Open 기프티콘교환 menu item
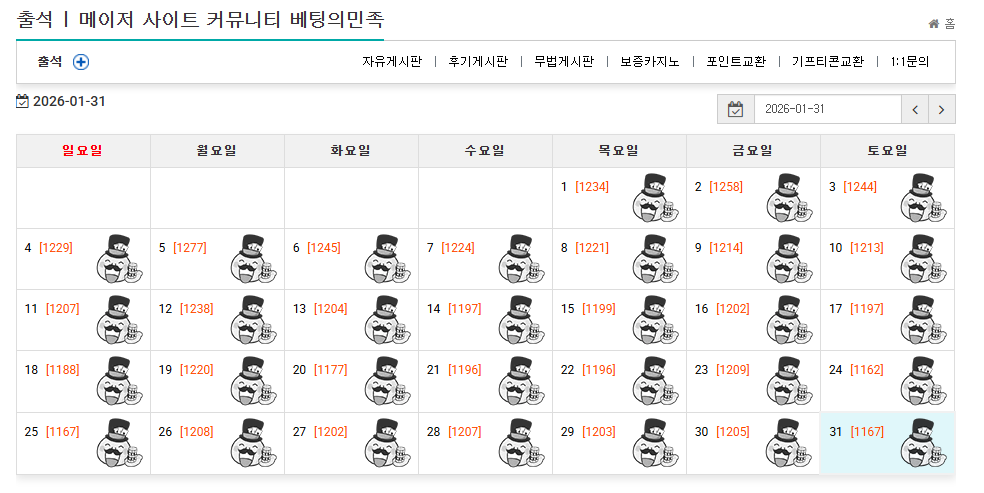984x493 pixels. tap(828, 61)
